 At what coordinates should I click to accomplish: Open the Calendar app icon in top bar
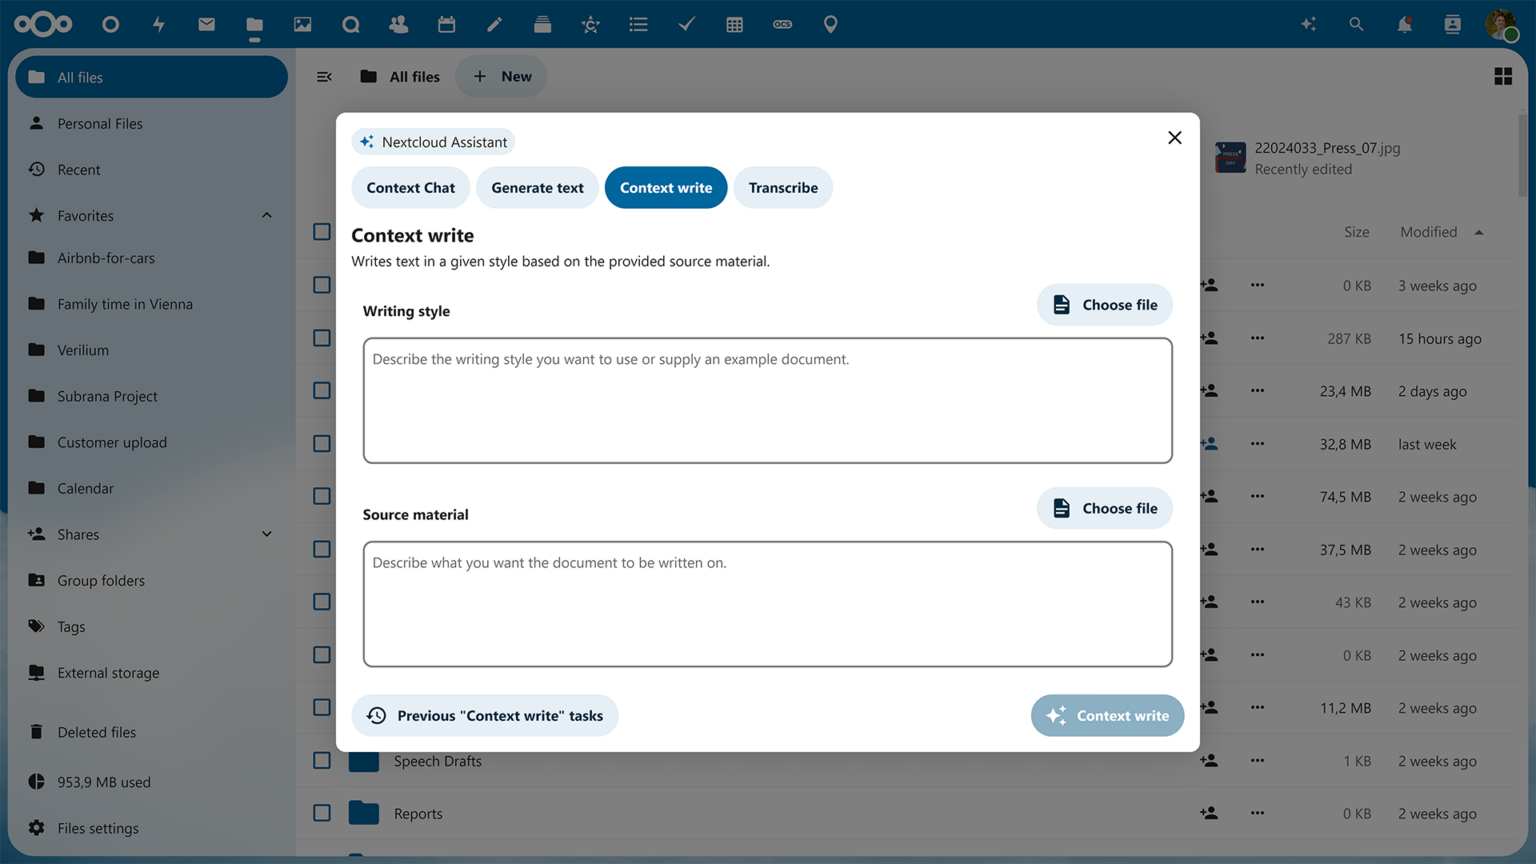446,24
